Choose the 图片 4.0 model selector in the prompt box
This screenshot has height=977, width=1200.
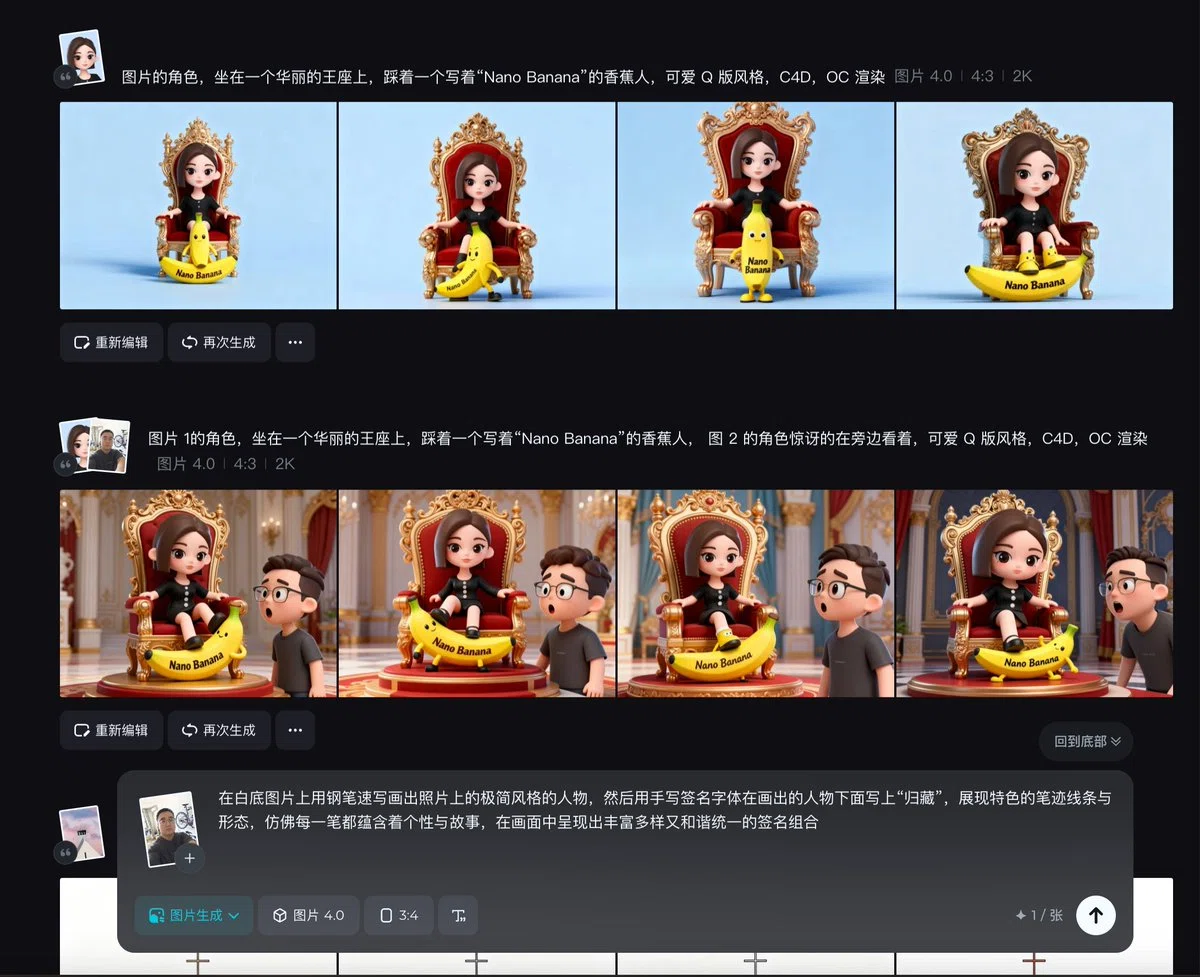click(x=308, y=915)
